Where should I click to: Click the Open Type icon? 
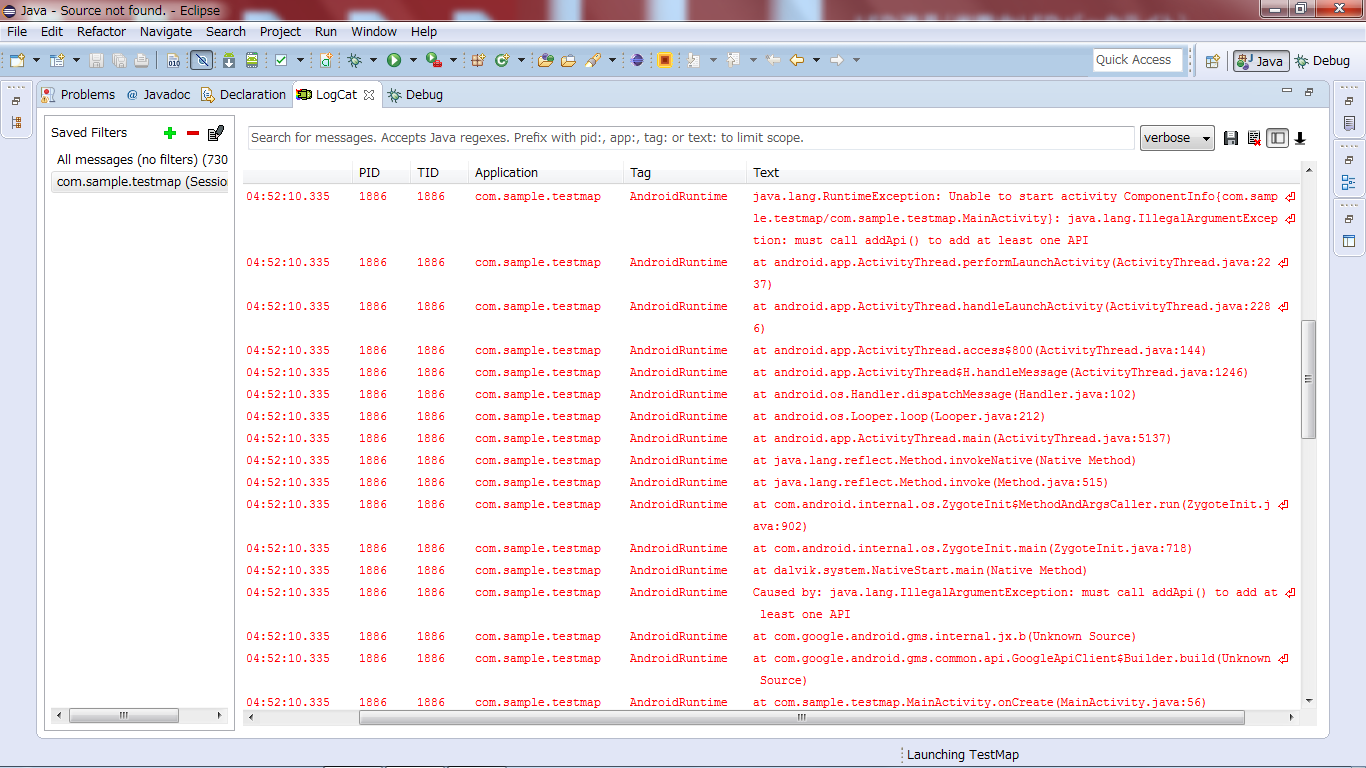click(x=545, y=60)
